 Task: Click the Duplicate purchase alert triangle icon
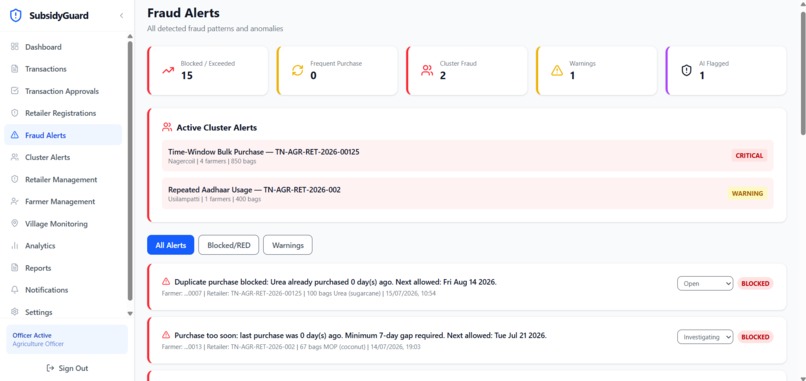[x=166, y=282]
